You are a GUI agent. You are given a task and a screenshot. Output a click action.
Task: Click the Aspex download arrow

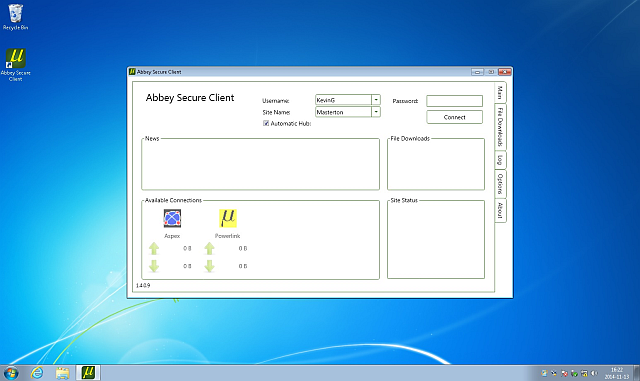(154, 266)
